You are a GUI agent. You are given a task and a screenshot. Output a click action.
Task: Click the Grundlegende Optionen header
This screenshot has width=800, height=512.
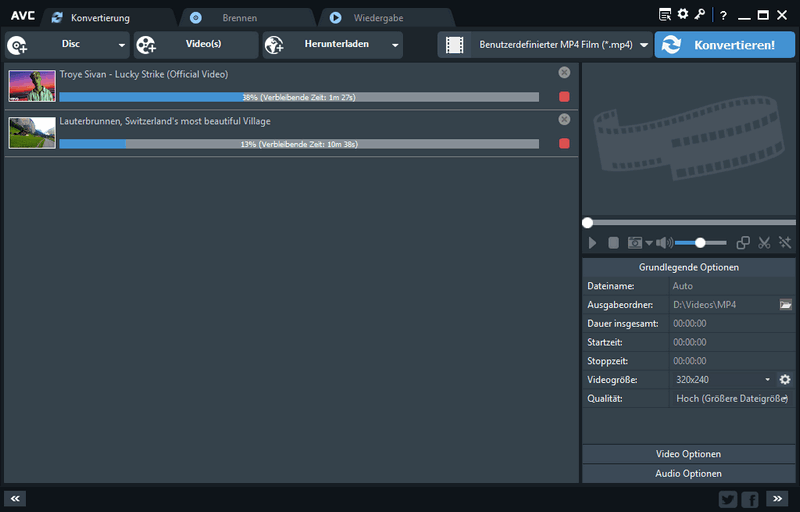[689, 267]
